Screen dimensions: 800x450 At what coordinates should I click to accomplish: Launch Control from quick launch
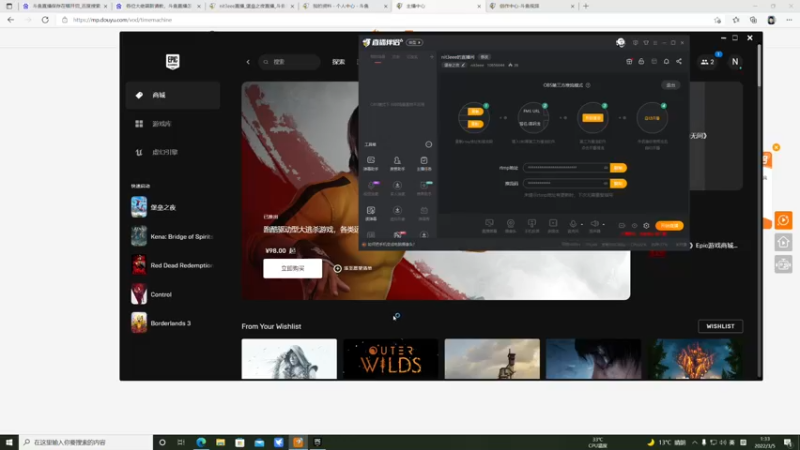coord(171,294)
